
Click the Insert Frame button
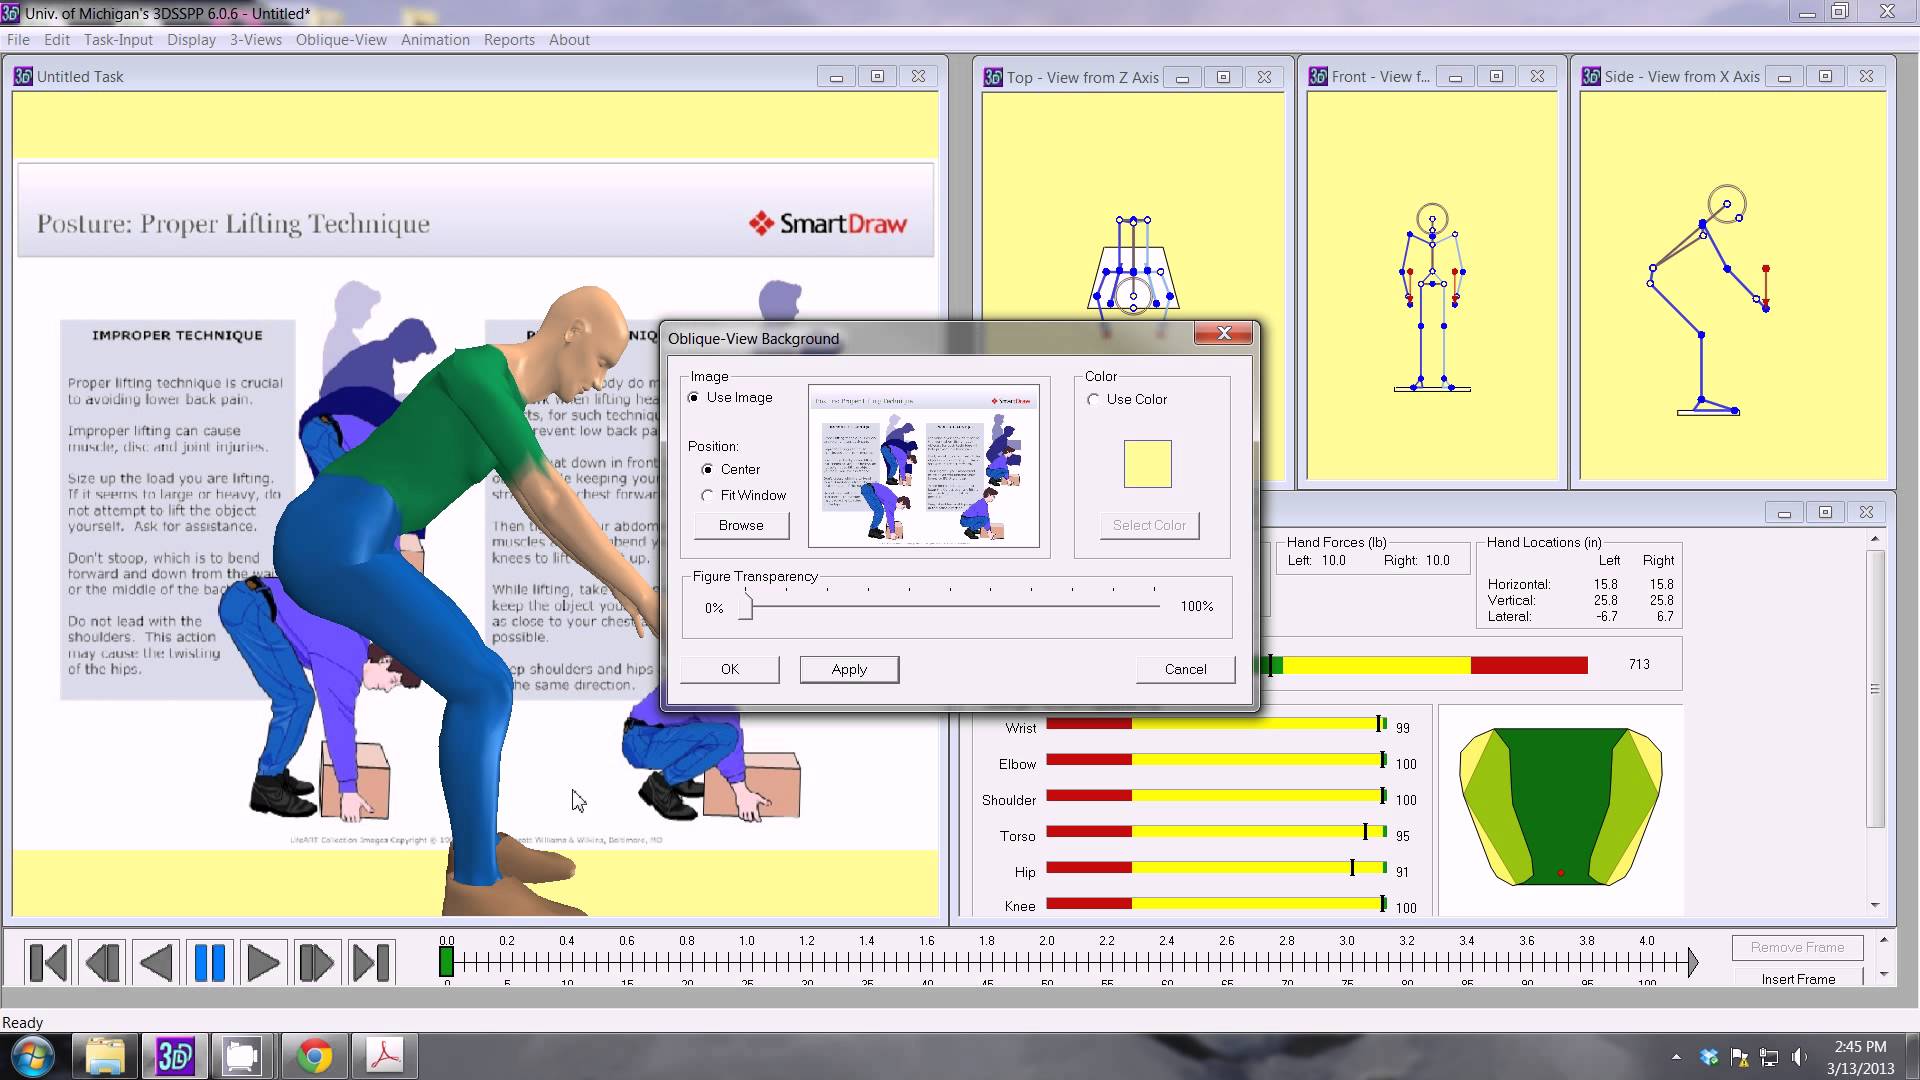click(1798, 979)
